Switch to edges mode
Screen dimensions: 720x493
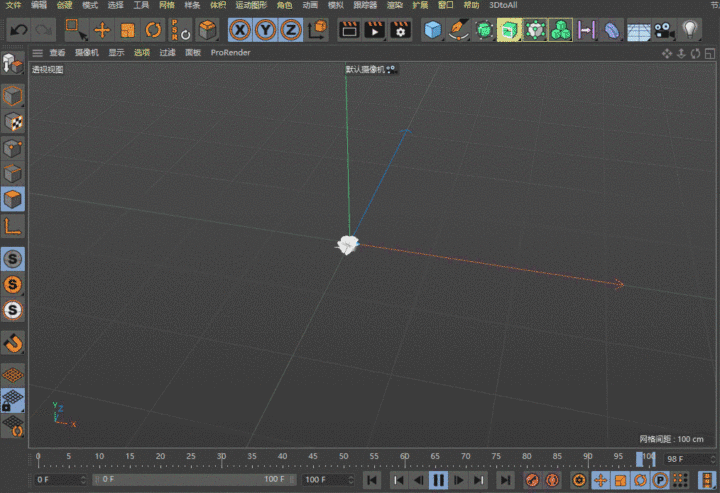tap(12, 174)
